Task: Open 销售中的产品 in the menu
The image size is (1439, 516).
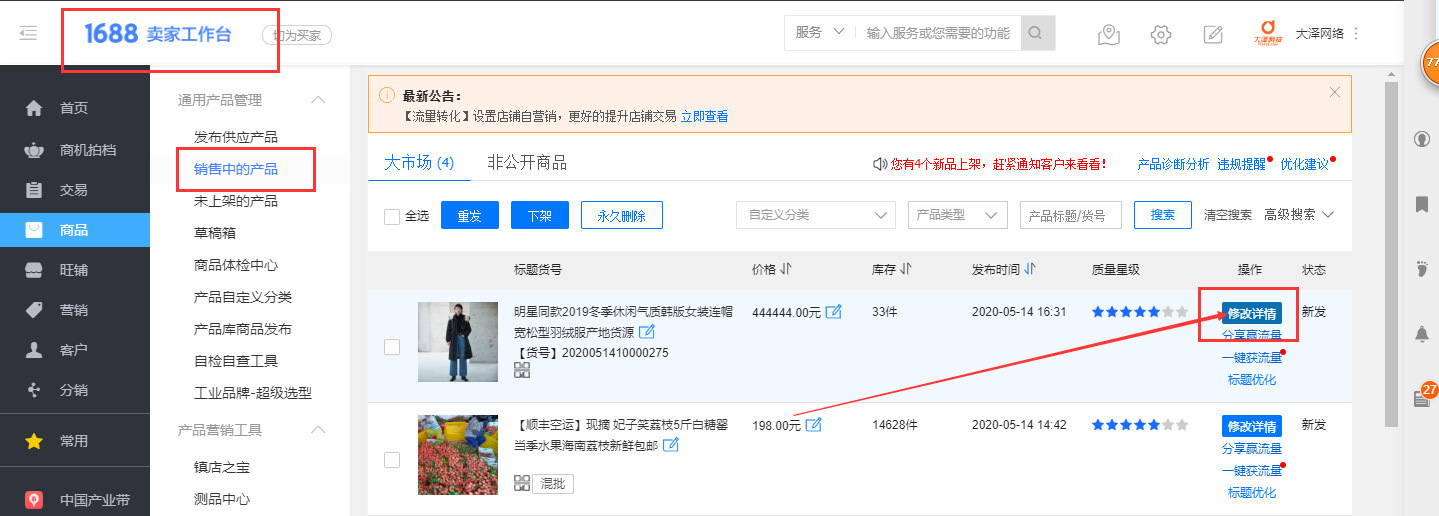Action: coord(236,169)
